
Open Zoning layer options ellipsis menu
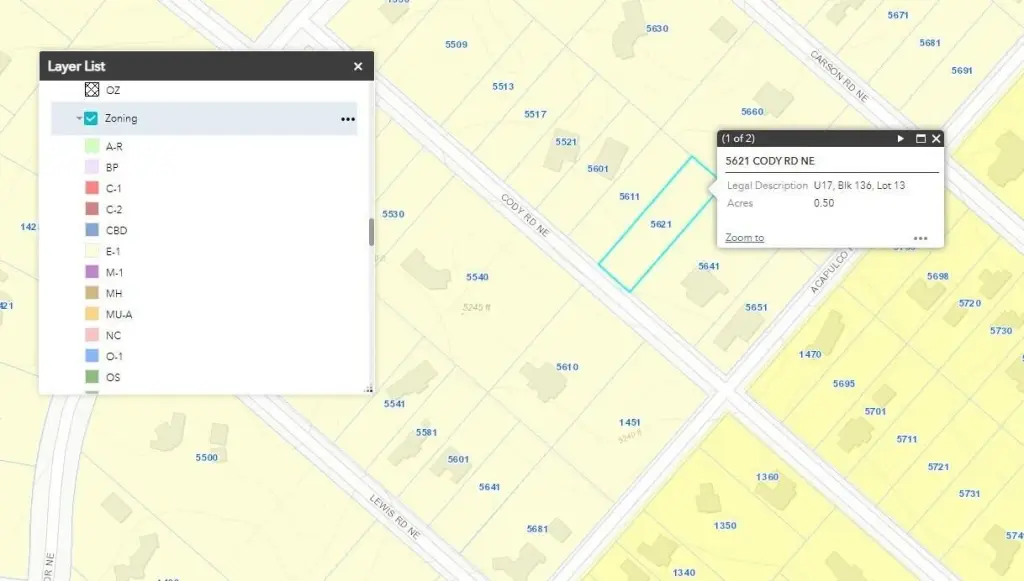(x=347, y=118)
